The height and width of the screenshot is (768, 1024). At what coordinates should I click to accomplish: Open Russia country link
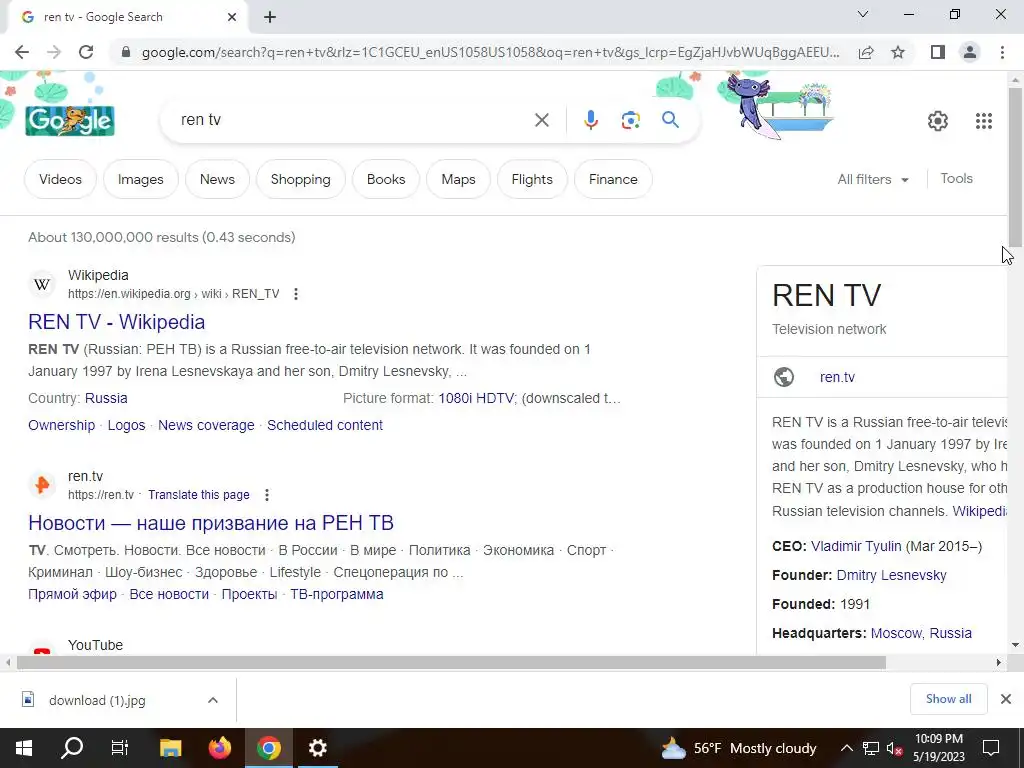click(x=106, y=398)
